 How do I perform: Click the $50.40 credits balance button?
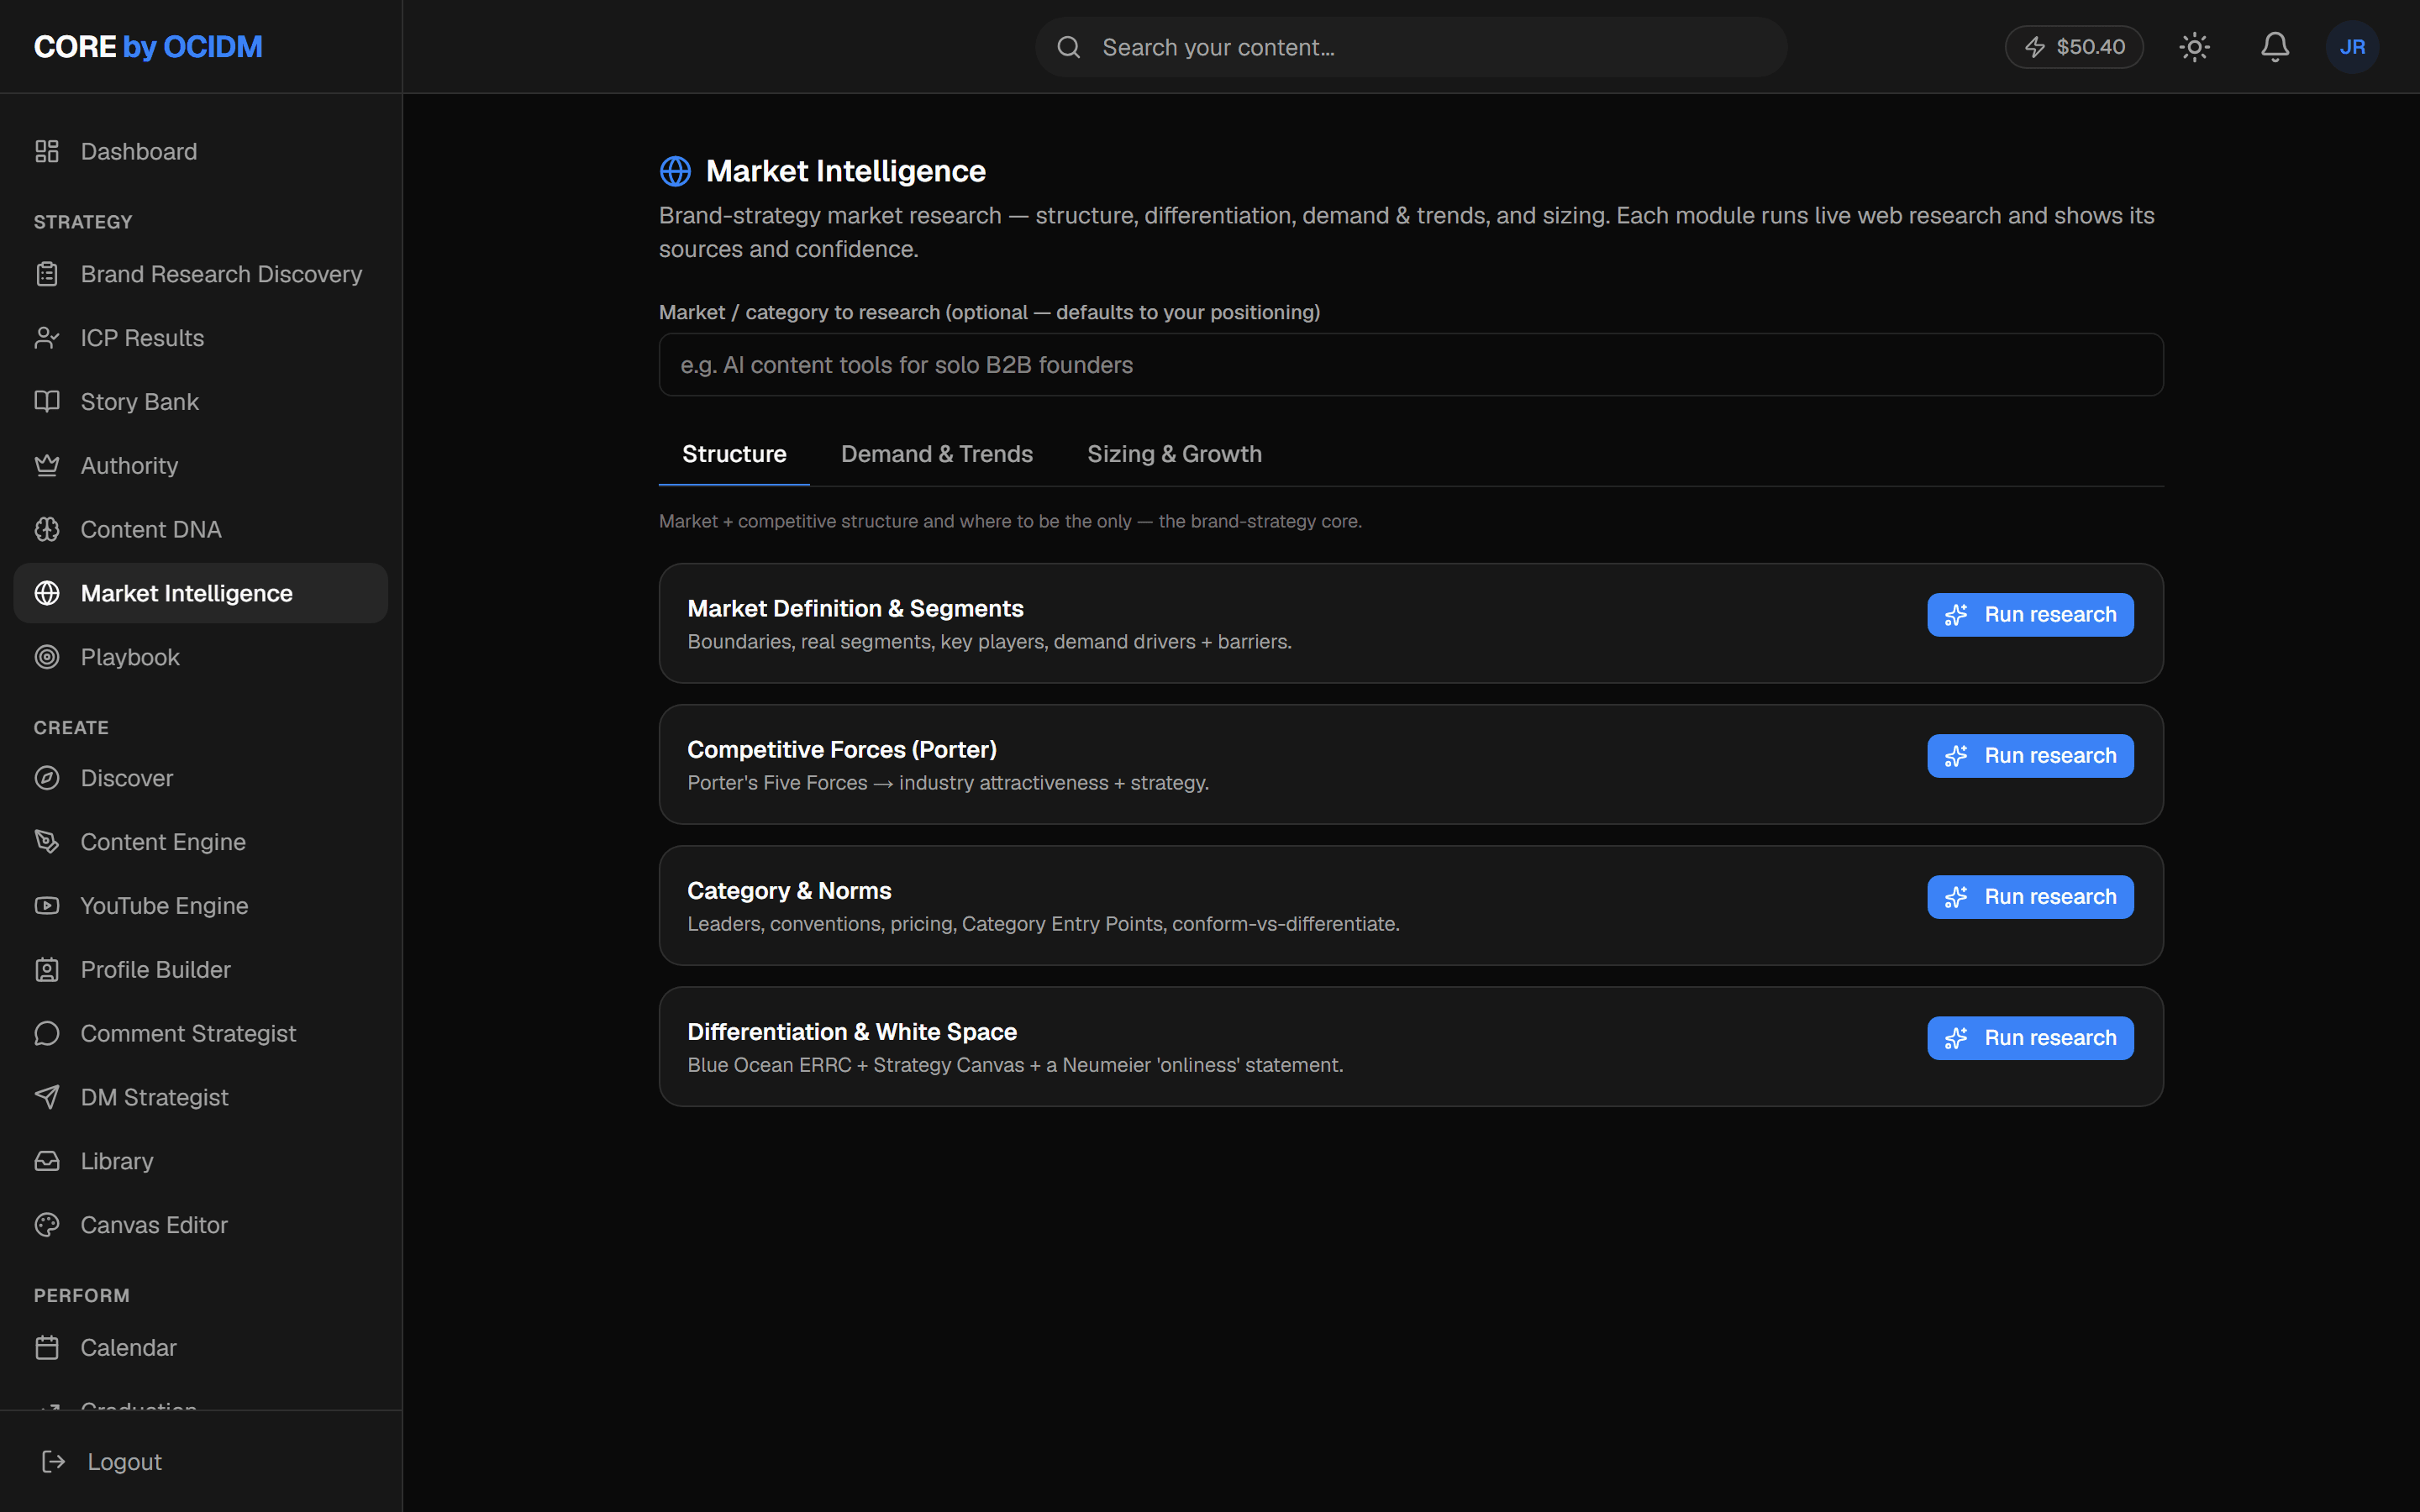click(2074, 47)
